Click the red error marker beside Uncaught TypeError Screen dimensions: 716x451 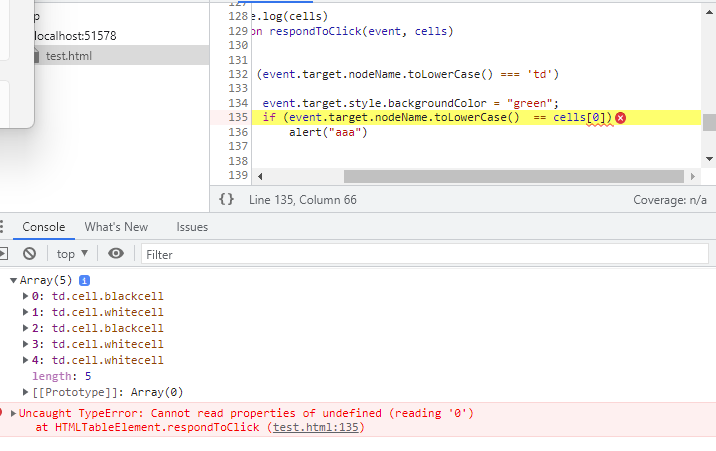pos(1,413)
